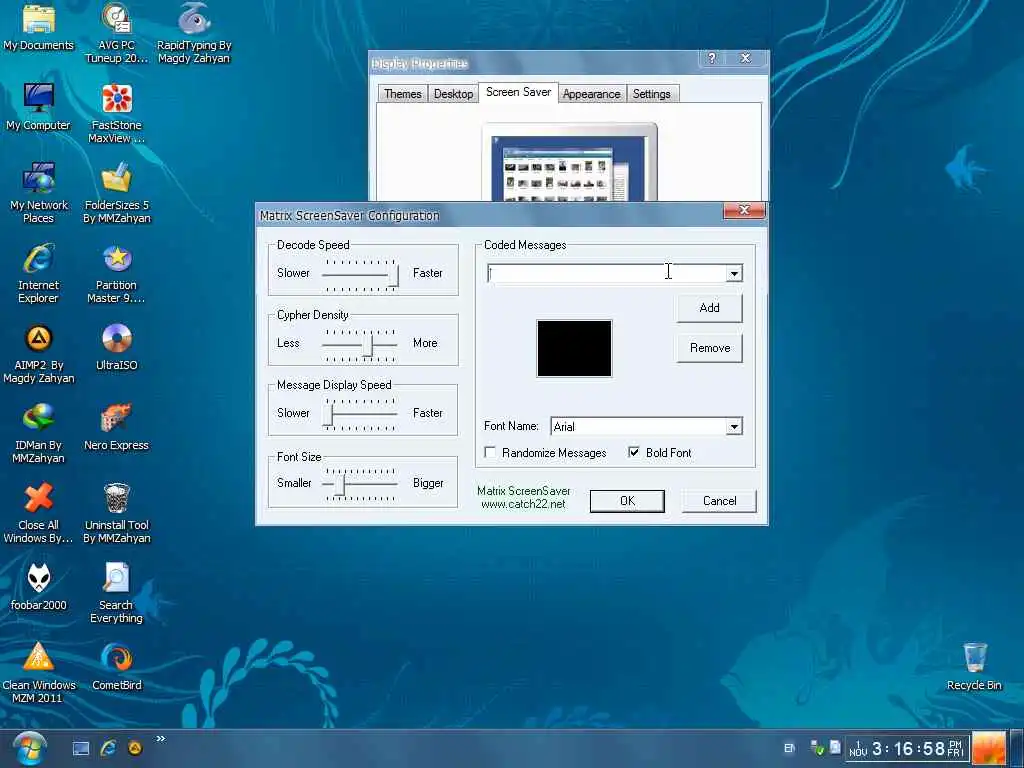Click the Font Size slider thumb
This screenshot has height=768, width=1024.
[340, 484]
